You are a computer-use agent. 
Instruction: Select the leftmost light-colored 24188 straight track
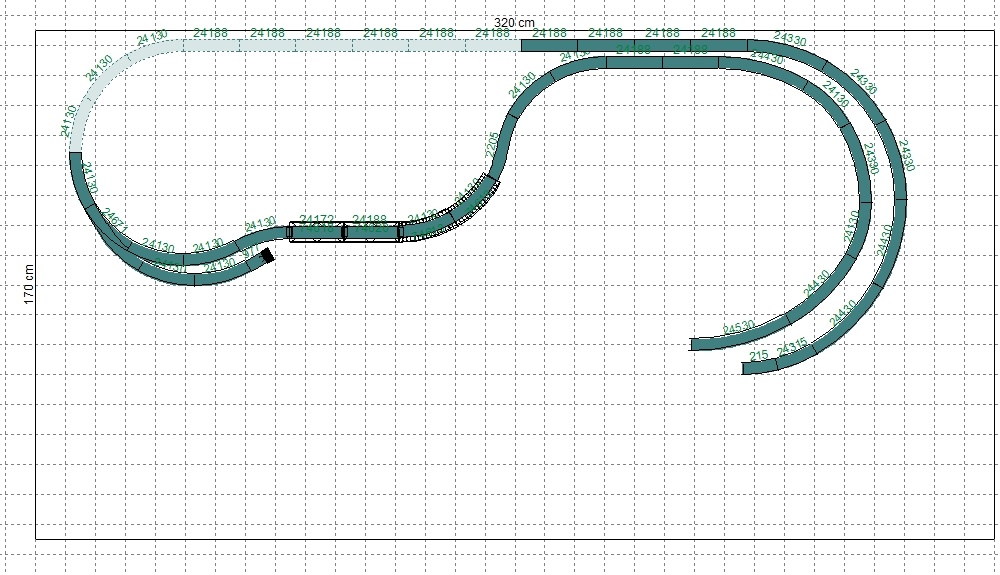tap(212, 45)
